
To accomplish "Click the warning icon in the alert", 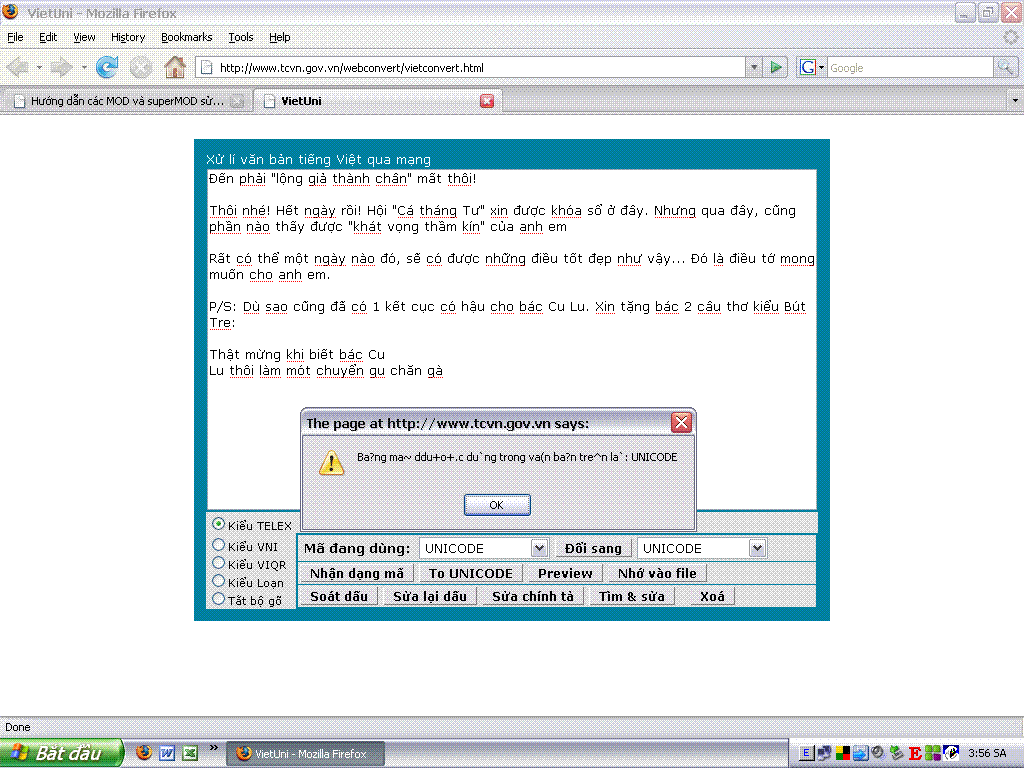I will (331, 462).
